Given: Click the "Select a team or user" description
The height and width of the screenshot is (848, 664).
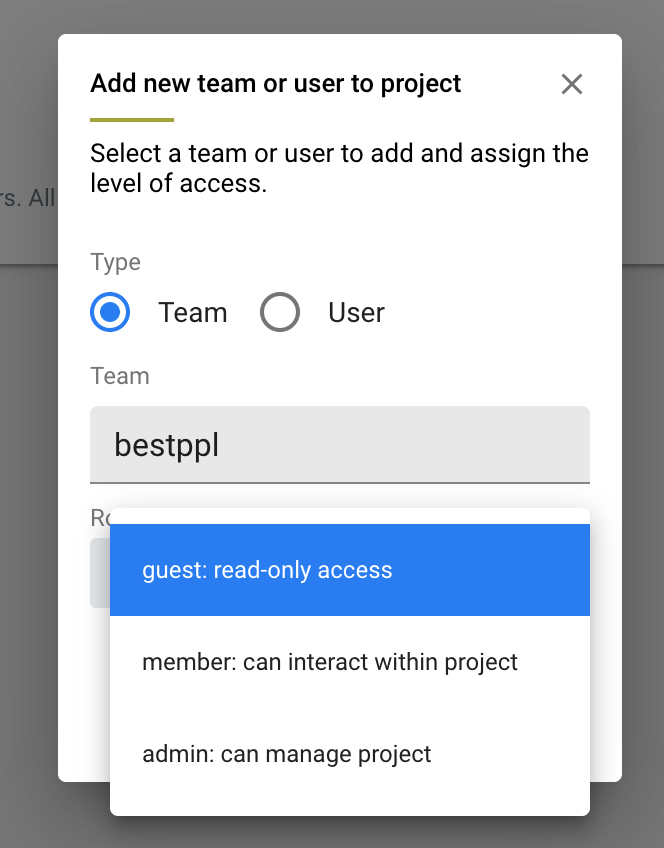Looking at the screenshot, I should [x=339, y=169].
